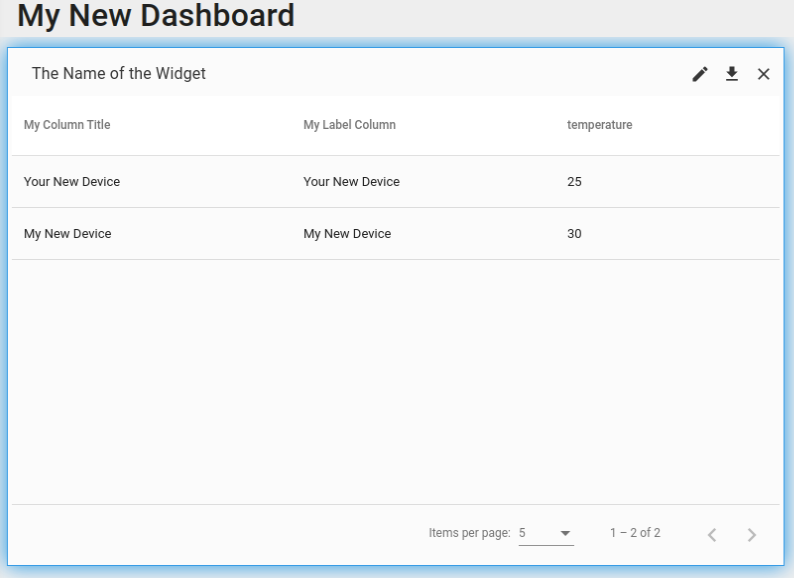Sort by My Label Column header
Image resolution: width=794 pixels, height=578 pixels.
pos(349,125)
